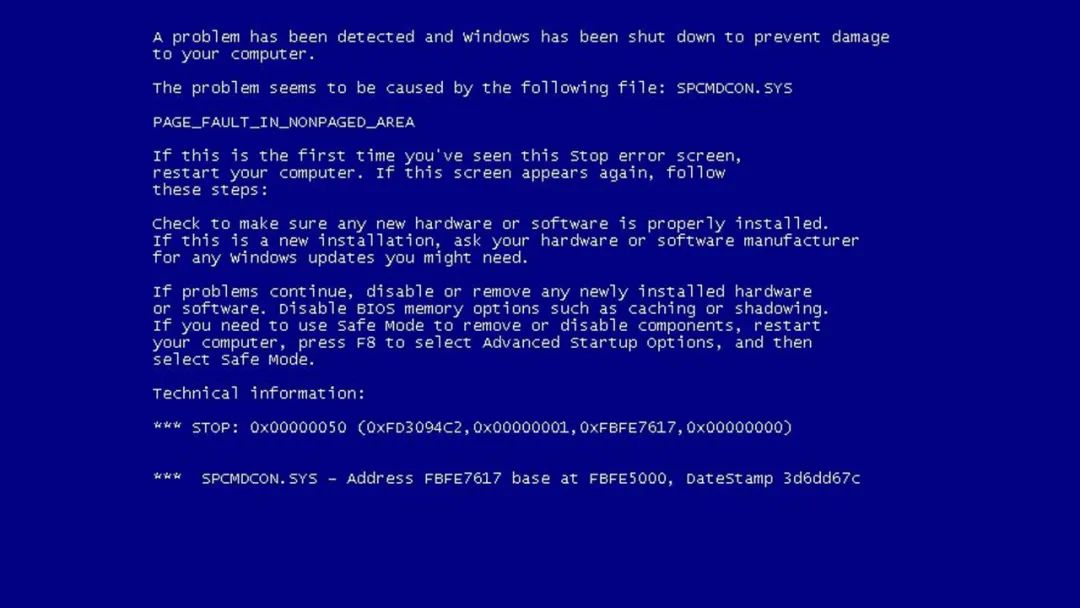Click the third parameter 0xFBFE7617
Viewport: 1080px width, 608px height.
(x=627, y=428)
